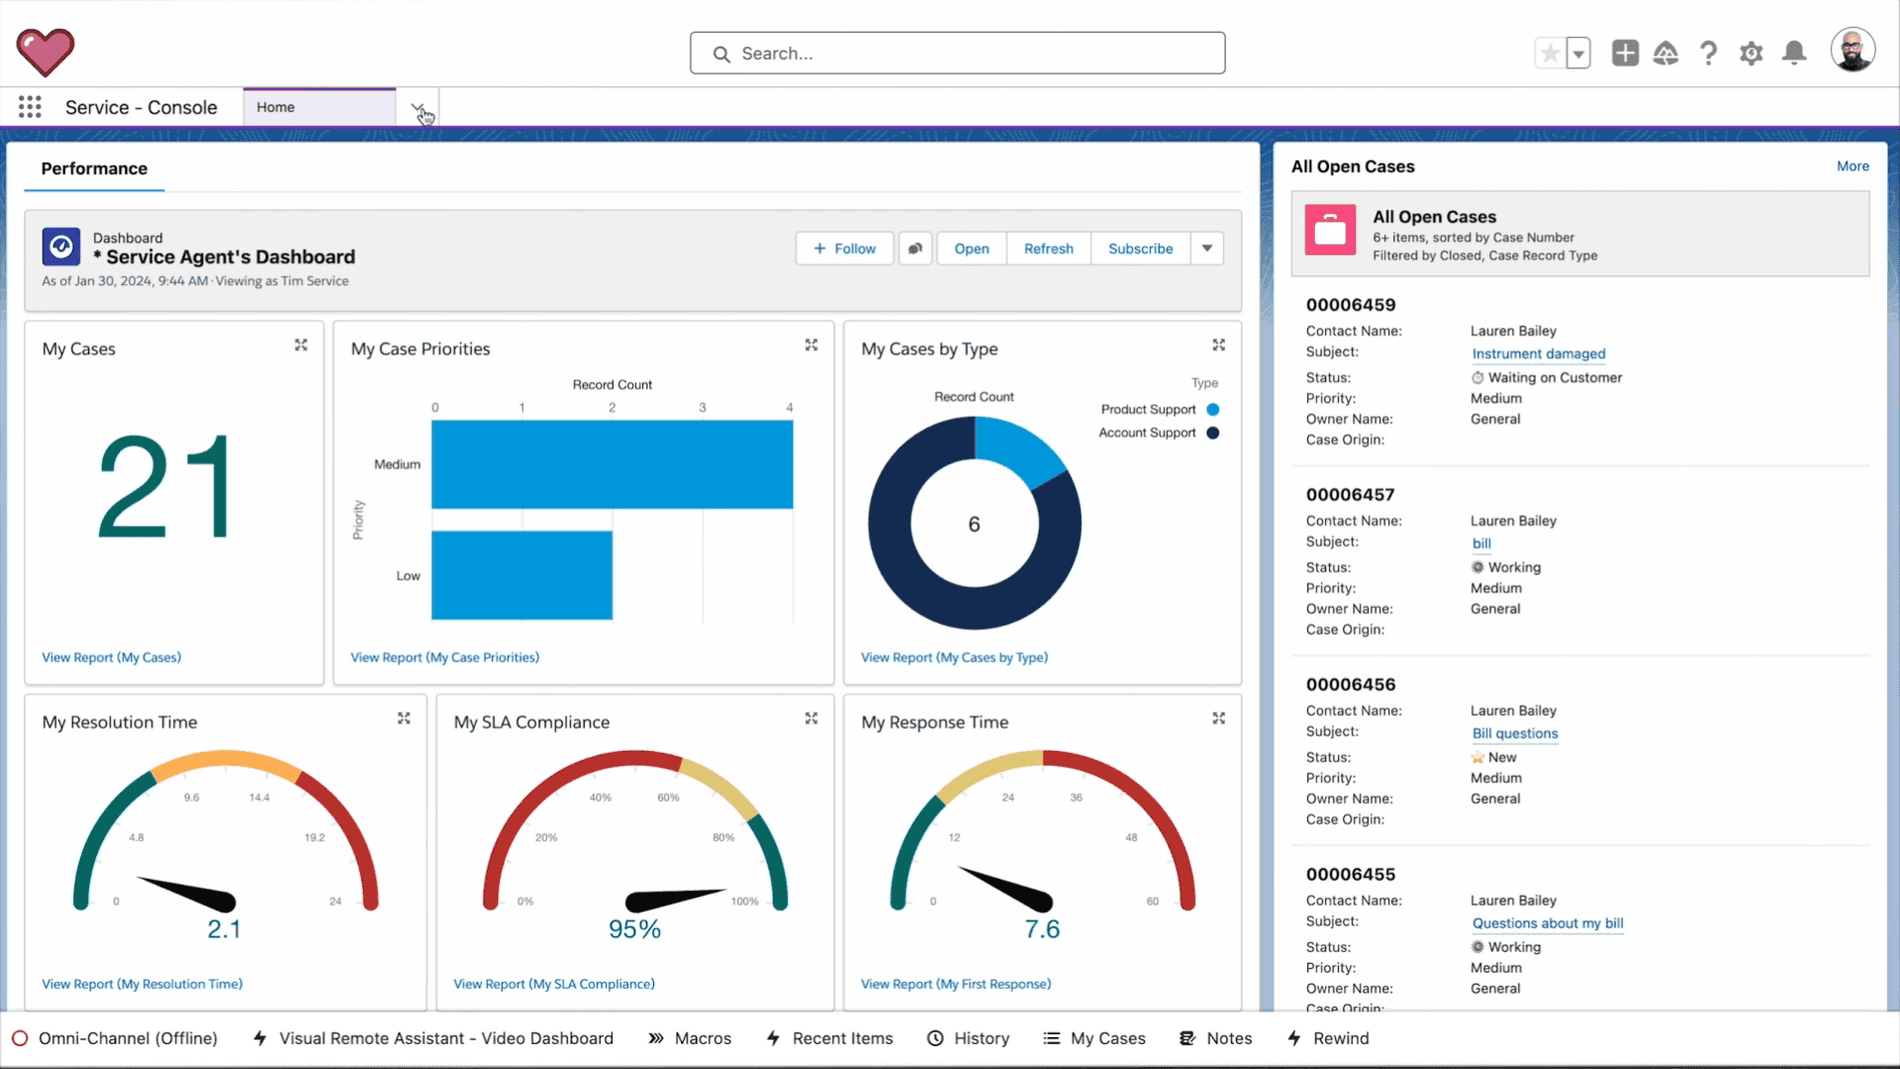The width and height of the screenshot is (1900, 1069).
Task: Follow the Service Agent's Dashboard
Action: (x=843, y=248)
